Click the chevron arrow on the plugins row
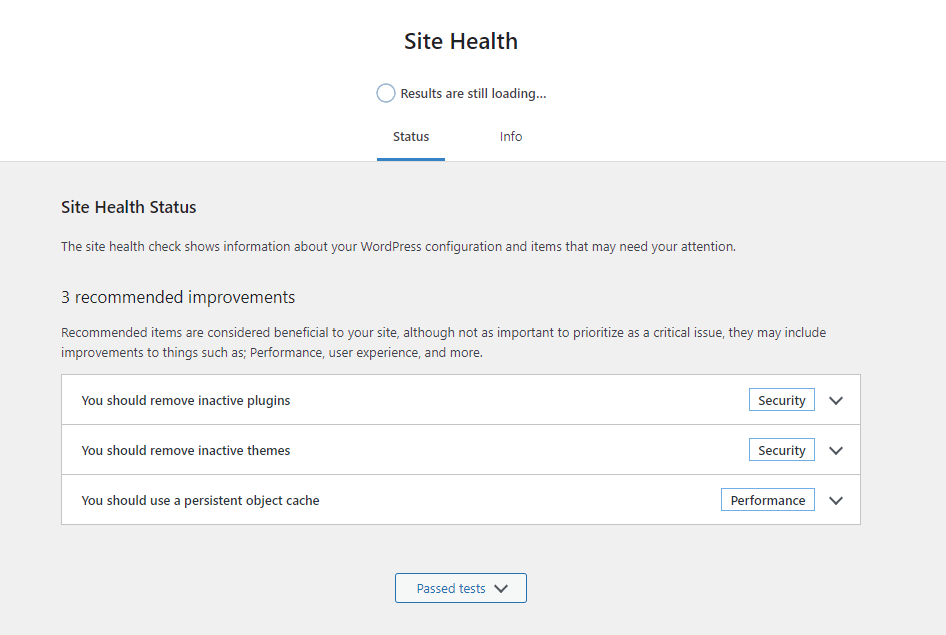The width and height of the screenshot is (946, 635). pyautogui.click(x=836, y=399)
